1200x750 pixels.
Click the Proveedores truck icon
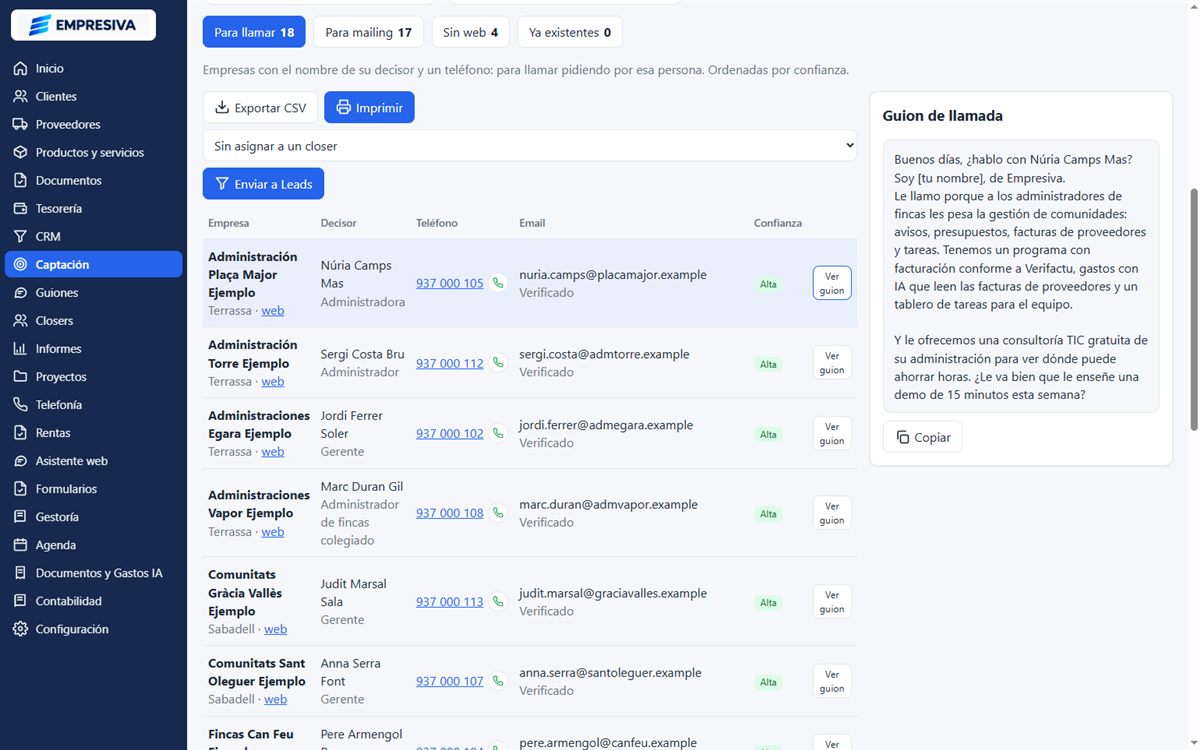tap(20, 125)
